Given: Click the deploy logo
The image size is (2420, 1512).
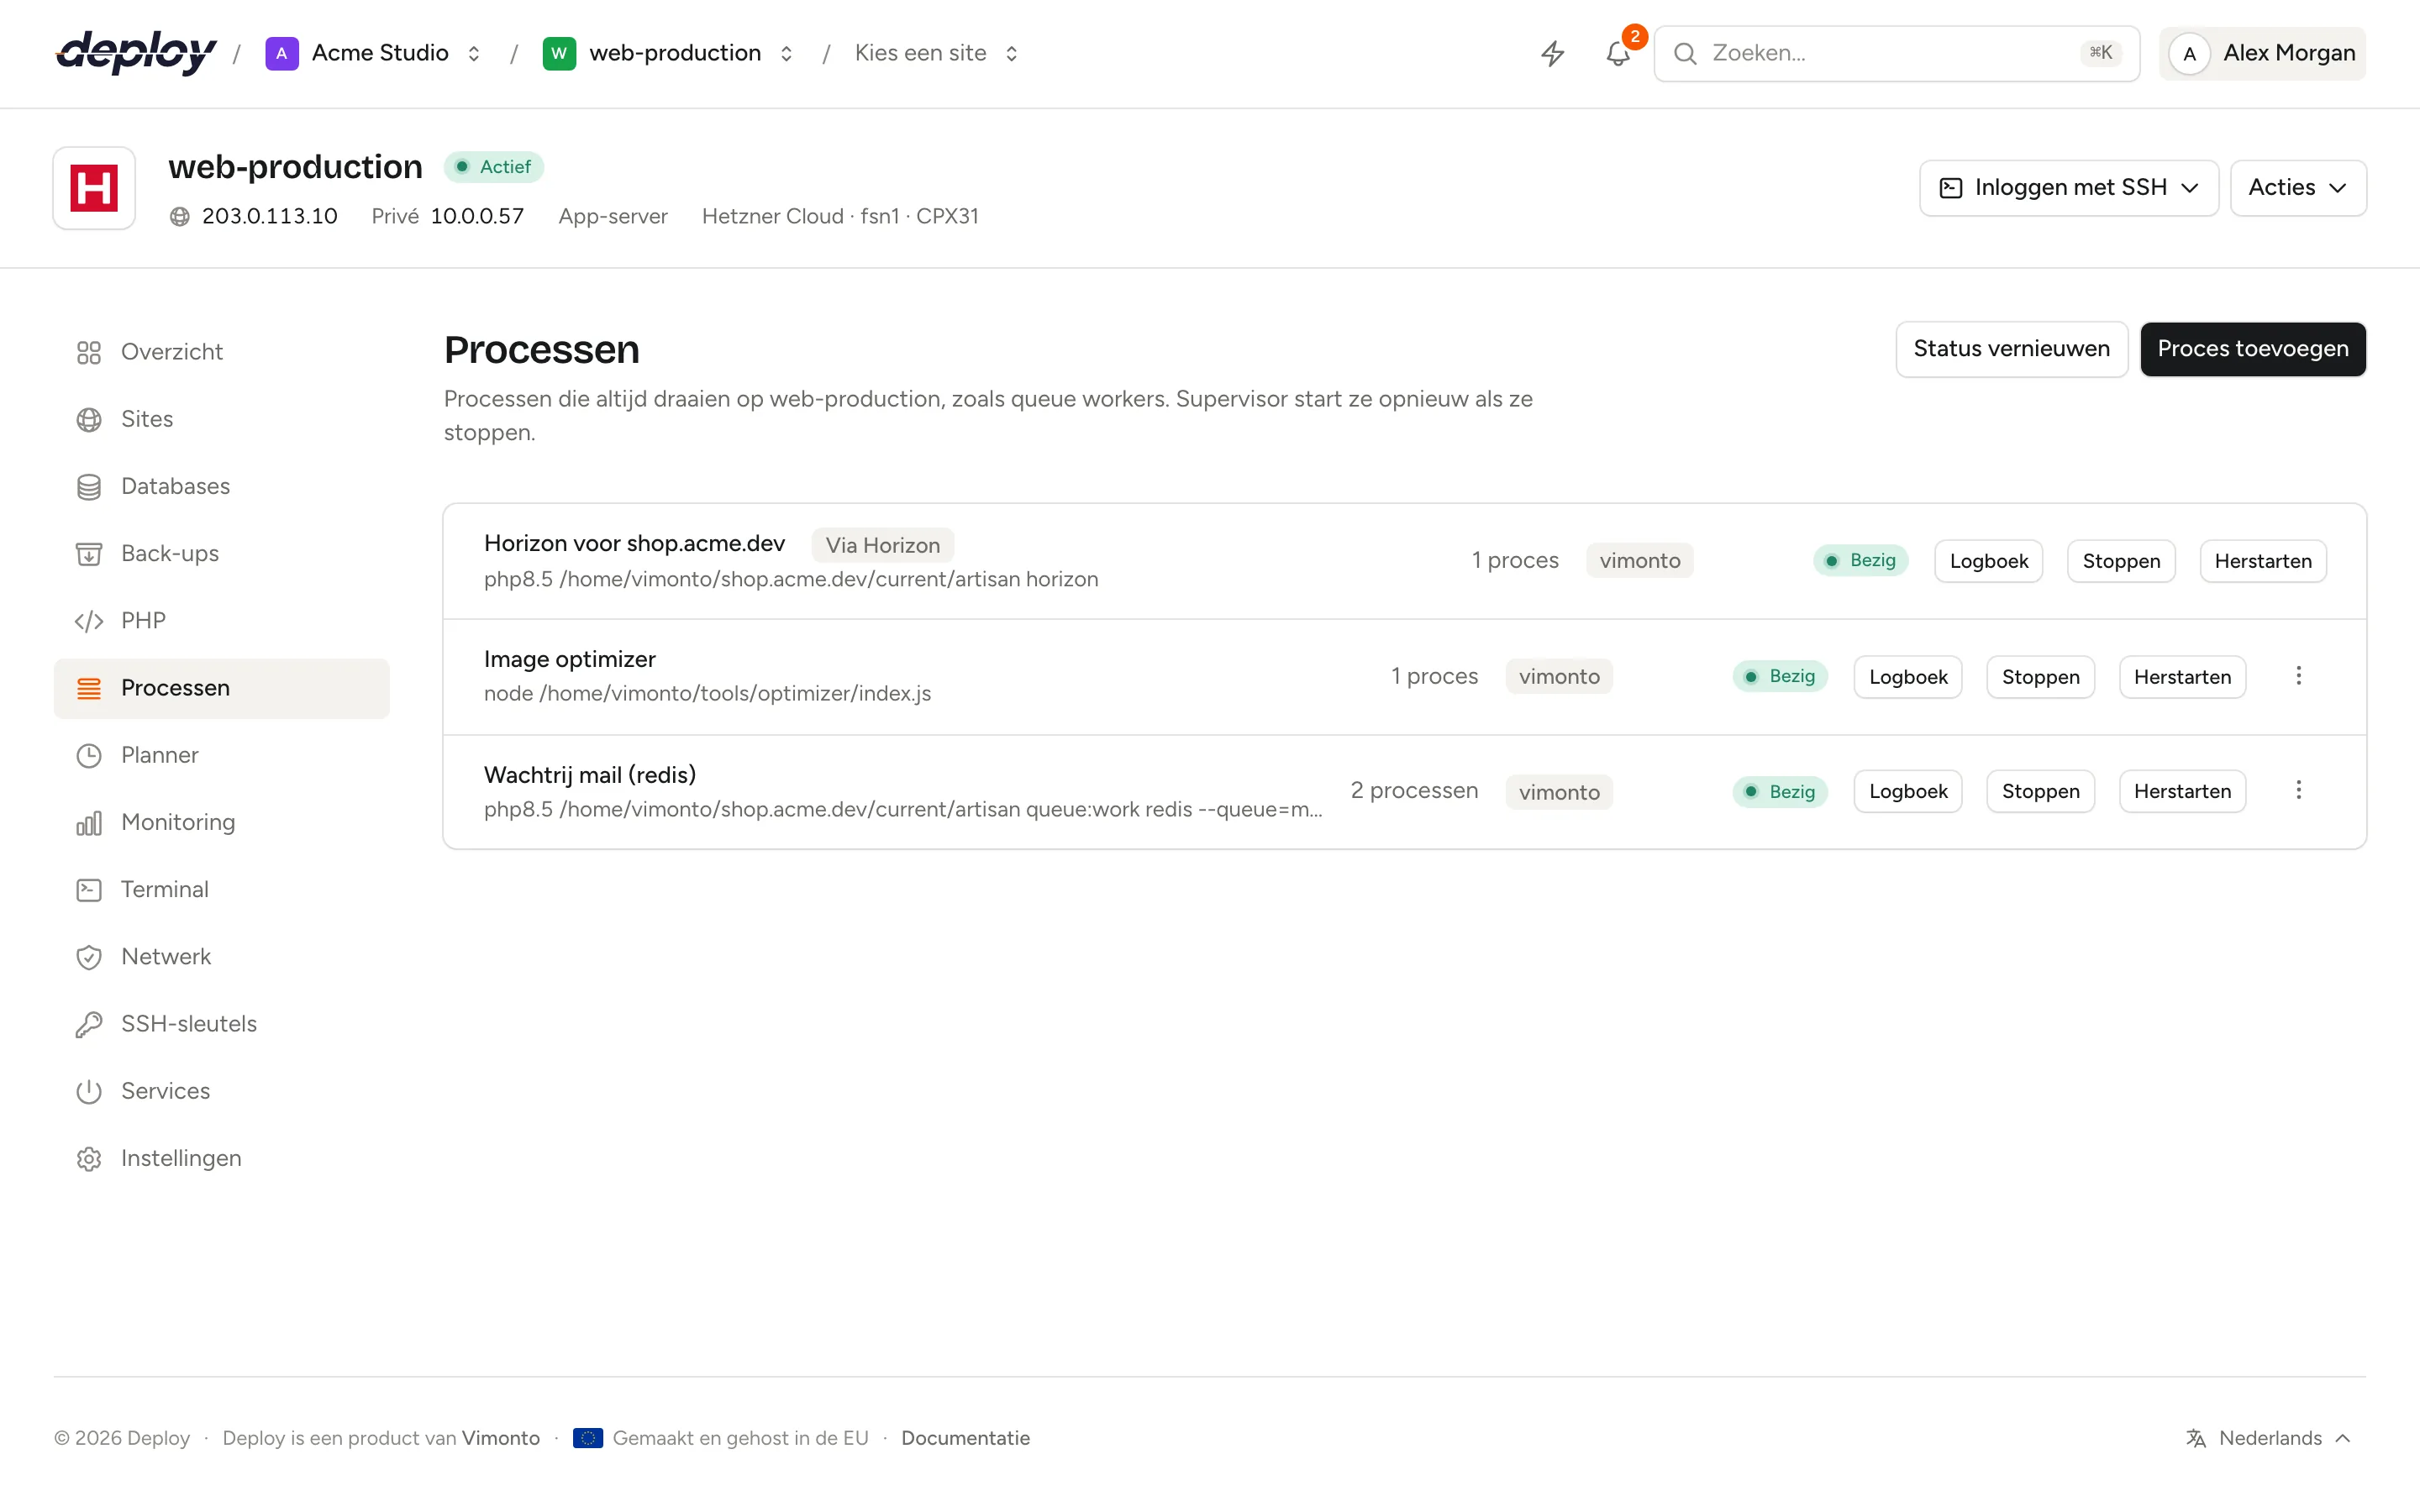Looking at the screenshot, I should point(136,53).
